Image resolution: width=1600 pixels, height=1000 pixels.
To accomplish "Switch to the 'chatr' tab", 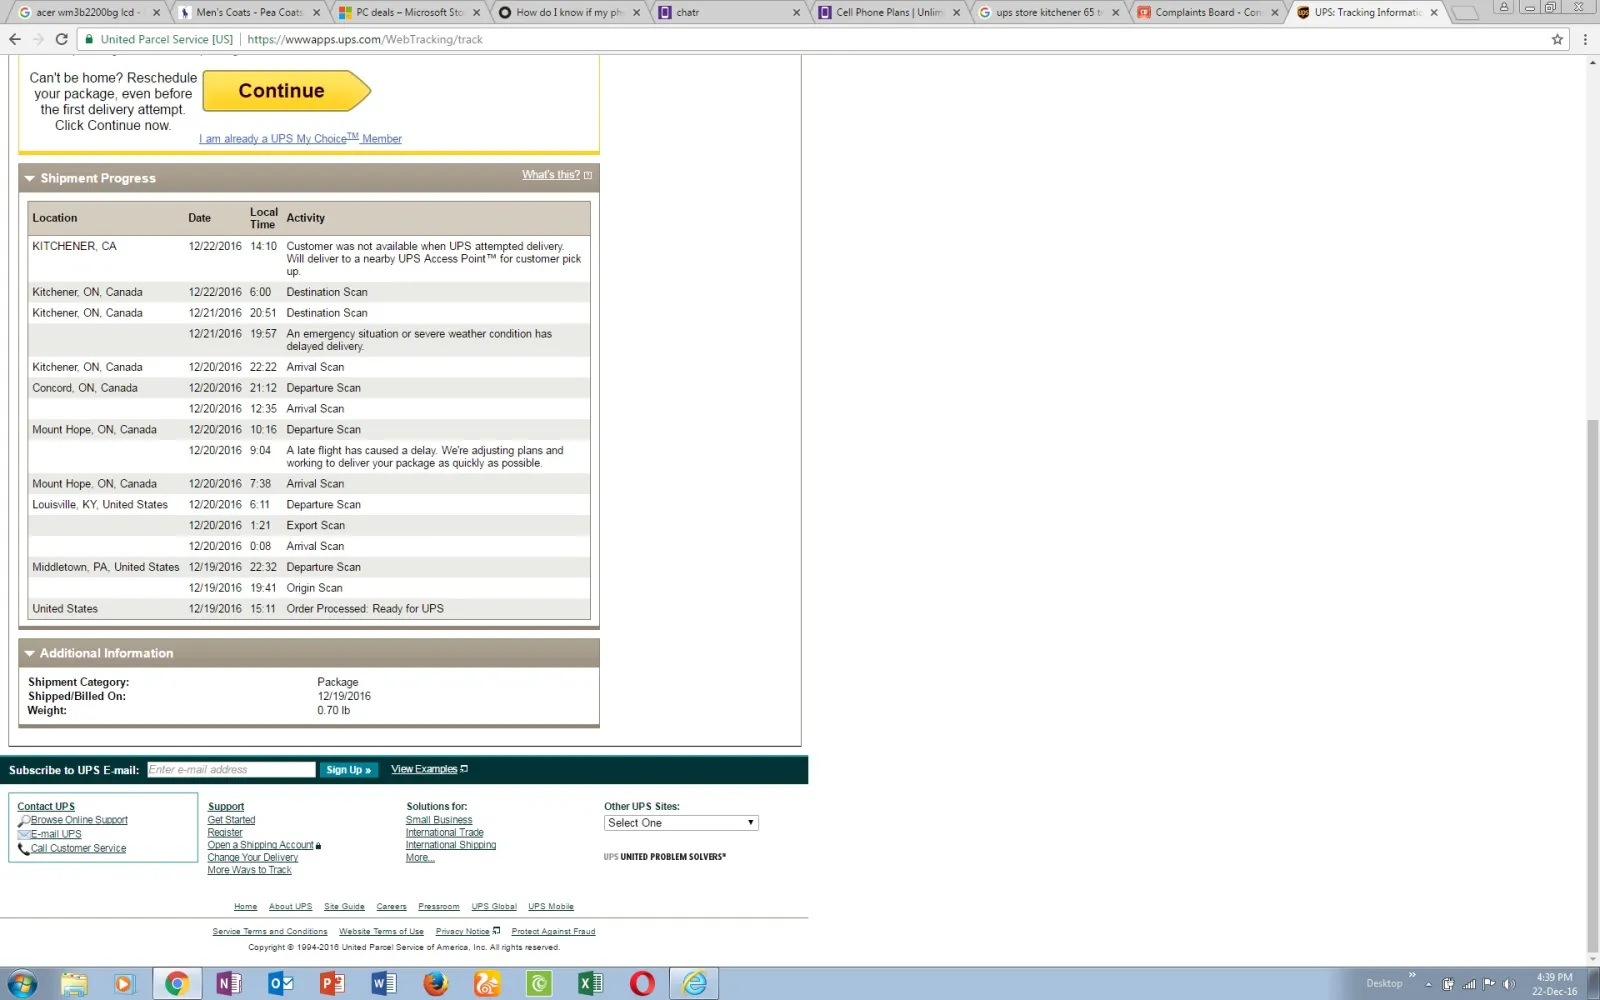I will [x=729, y=12].
